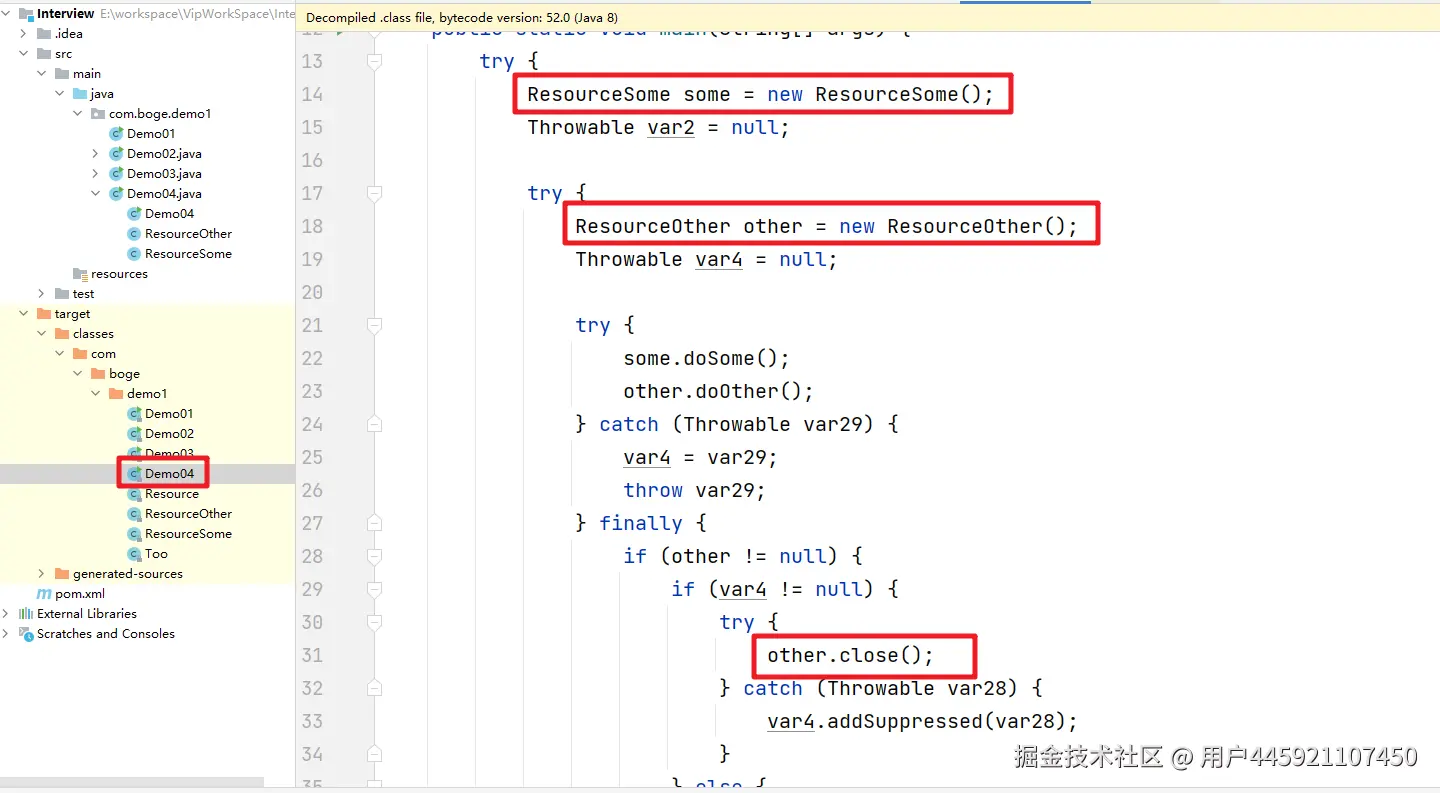The image size is (1440, 793).
Task: Place cursor on 'some.doSome();' line
Action: coord(706,358)
